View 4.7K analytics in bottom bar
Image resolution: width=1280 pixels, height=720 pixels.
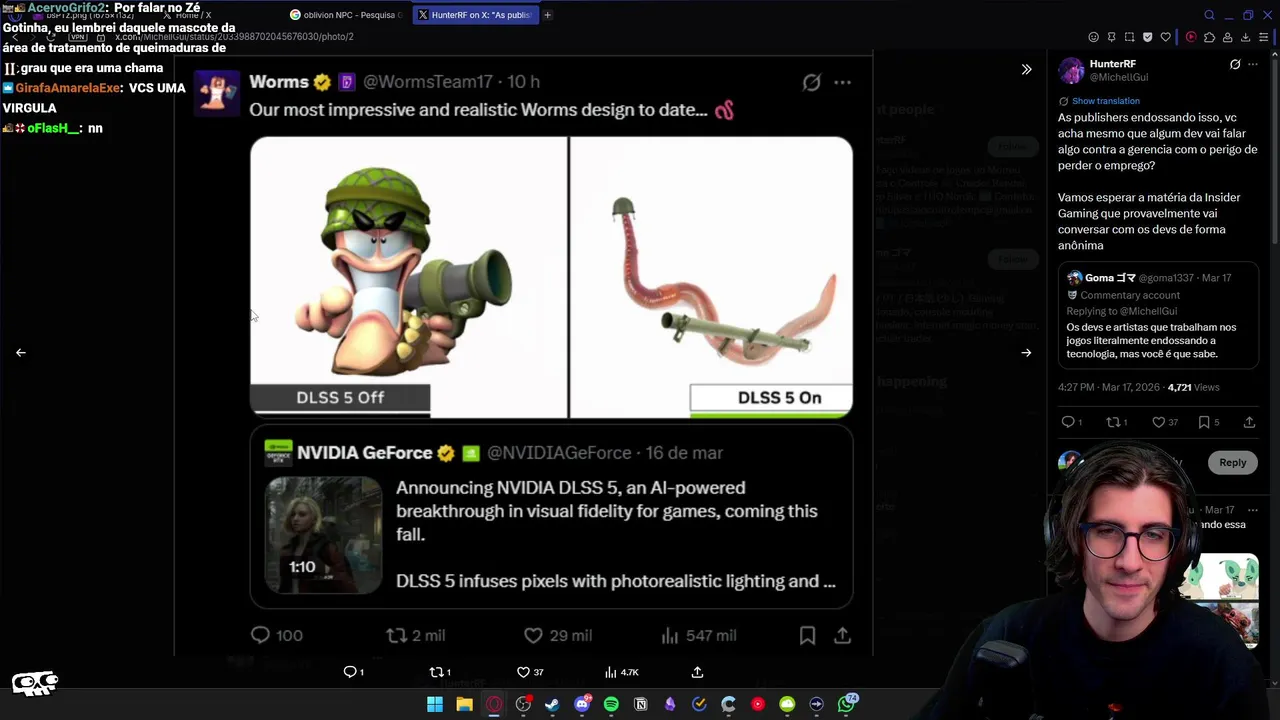[x=621, y=672]
